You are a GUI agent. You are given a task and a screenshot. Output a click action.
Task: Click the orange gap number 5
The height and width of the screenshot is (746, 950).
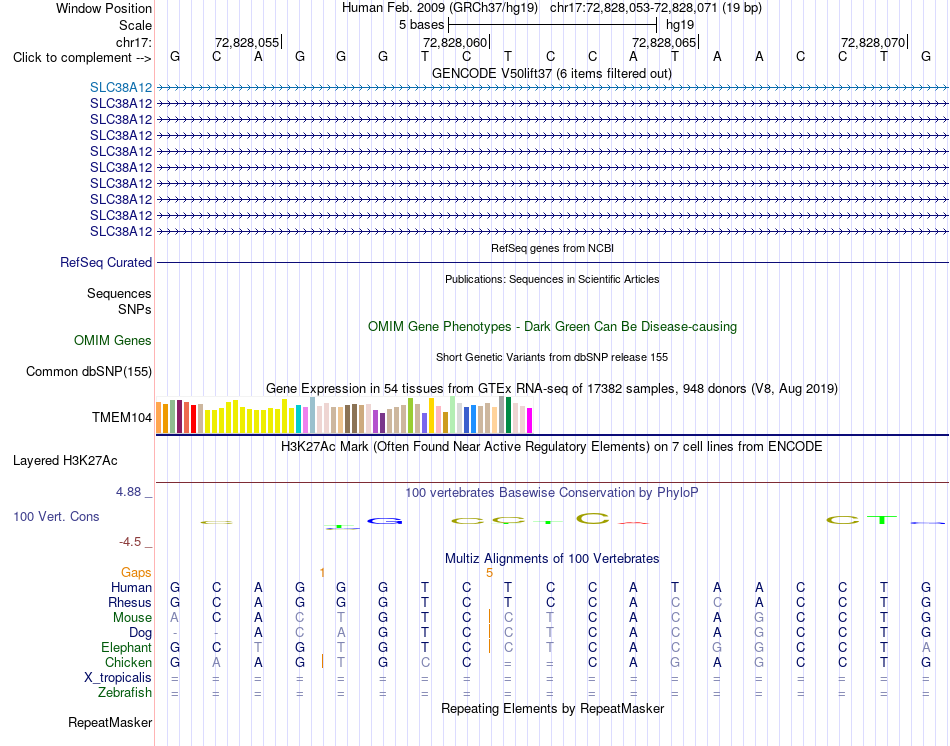(490, 573)
